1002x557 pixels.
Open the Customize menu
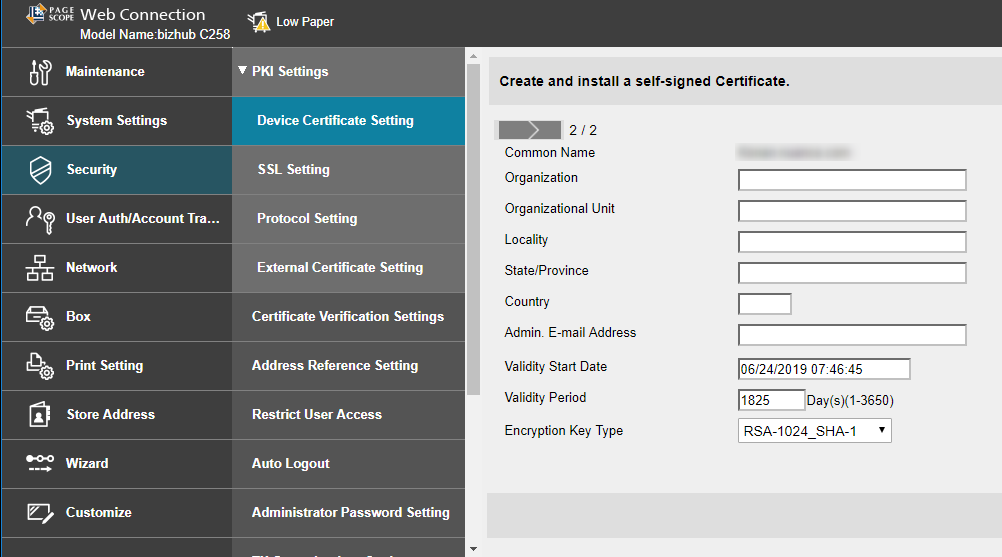(117, 512)
